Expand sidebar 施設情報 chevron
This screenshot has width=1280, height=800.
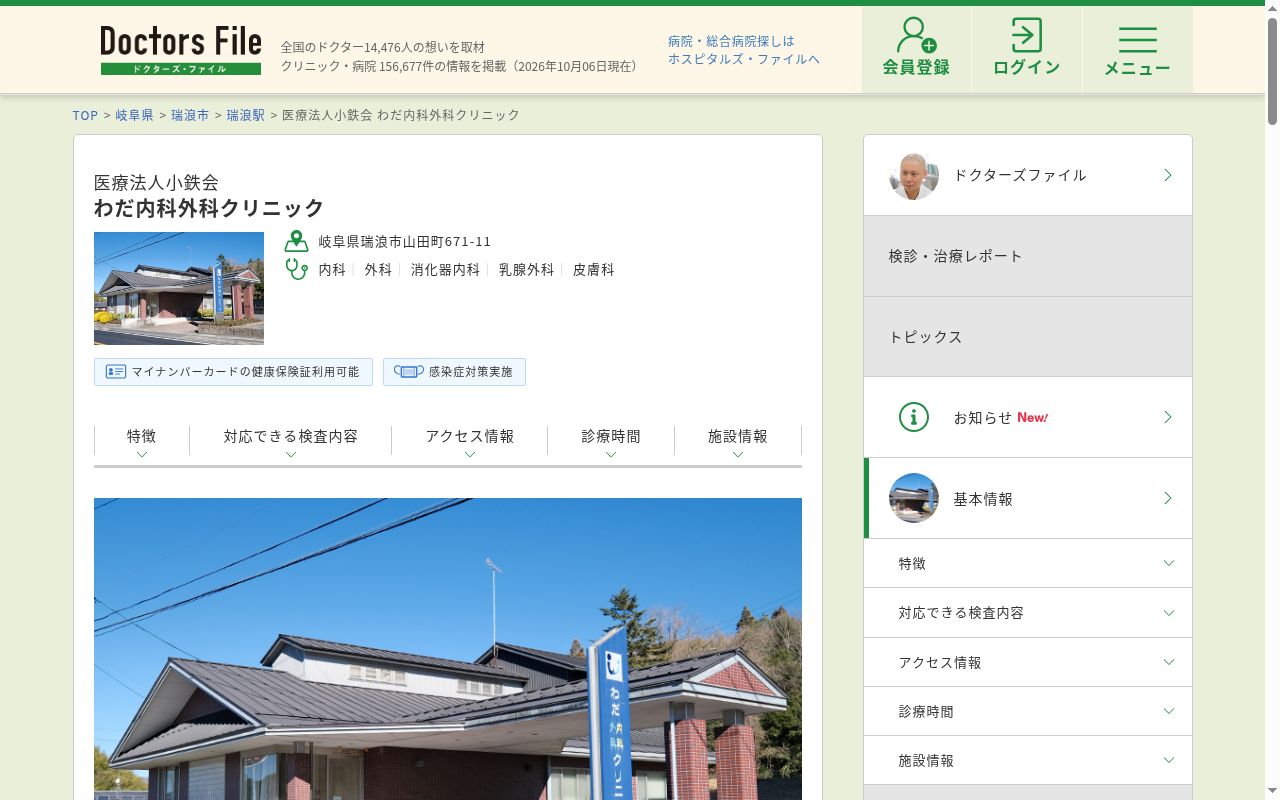point(1168,761)
